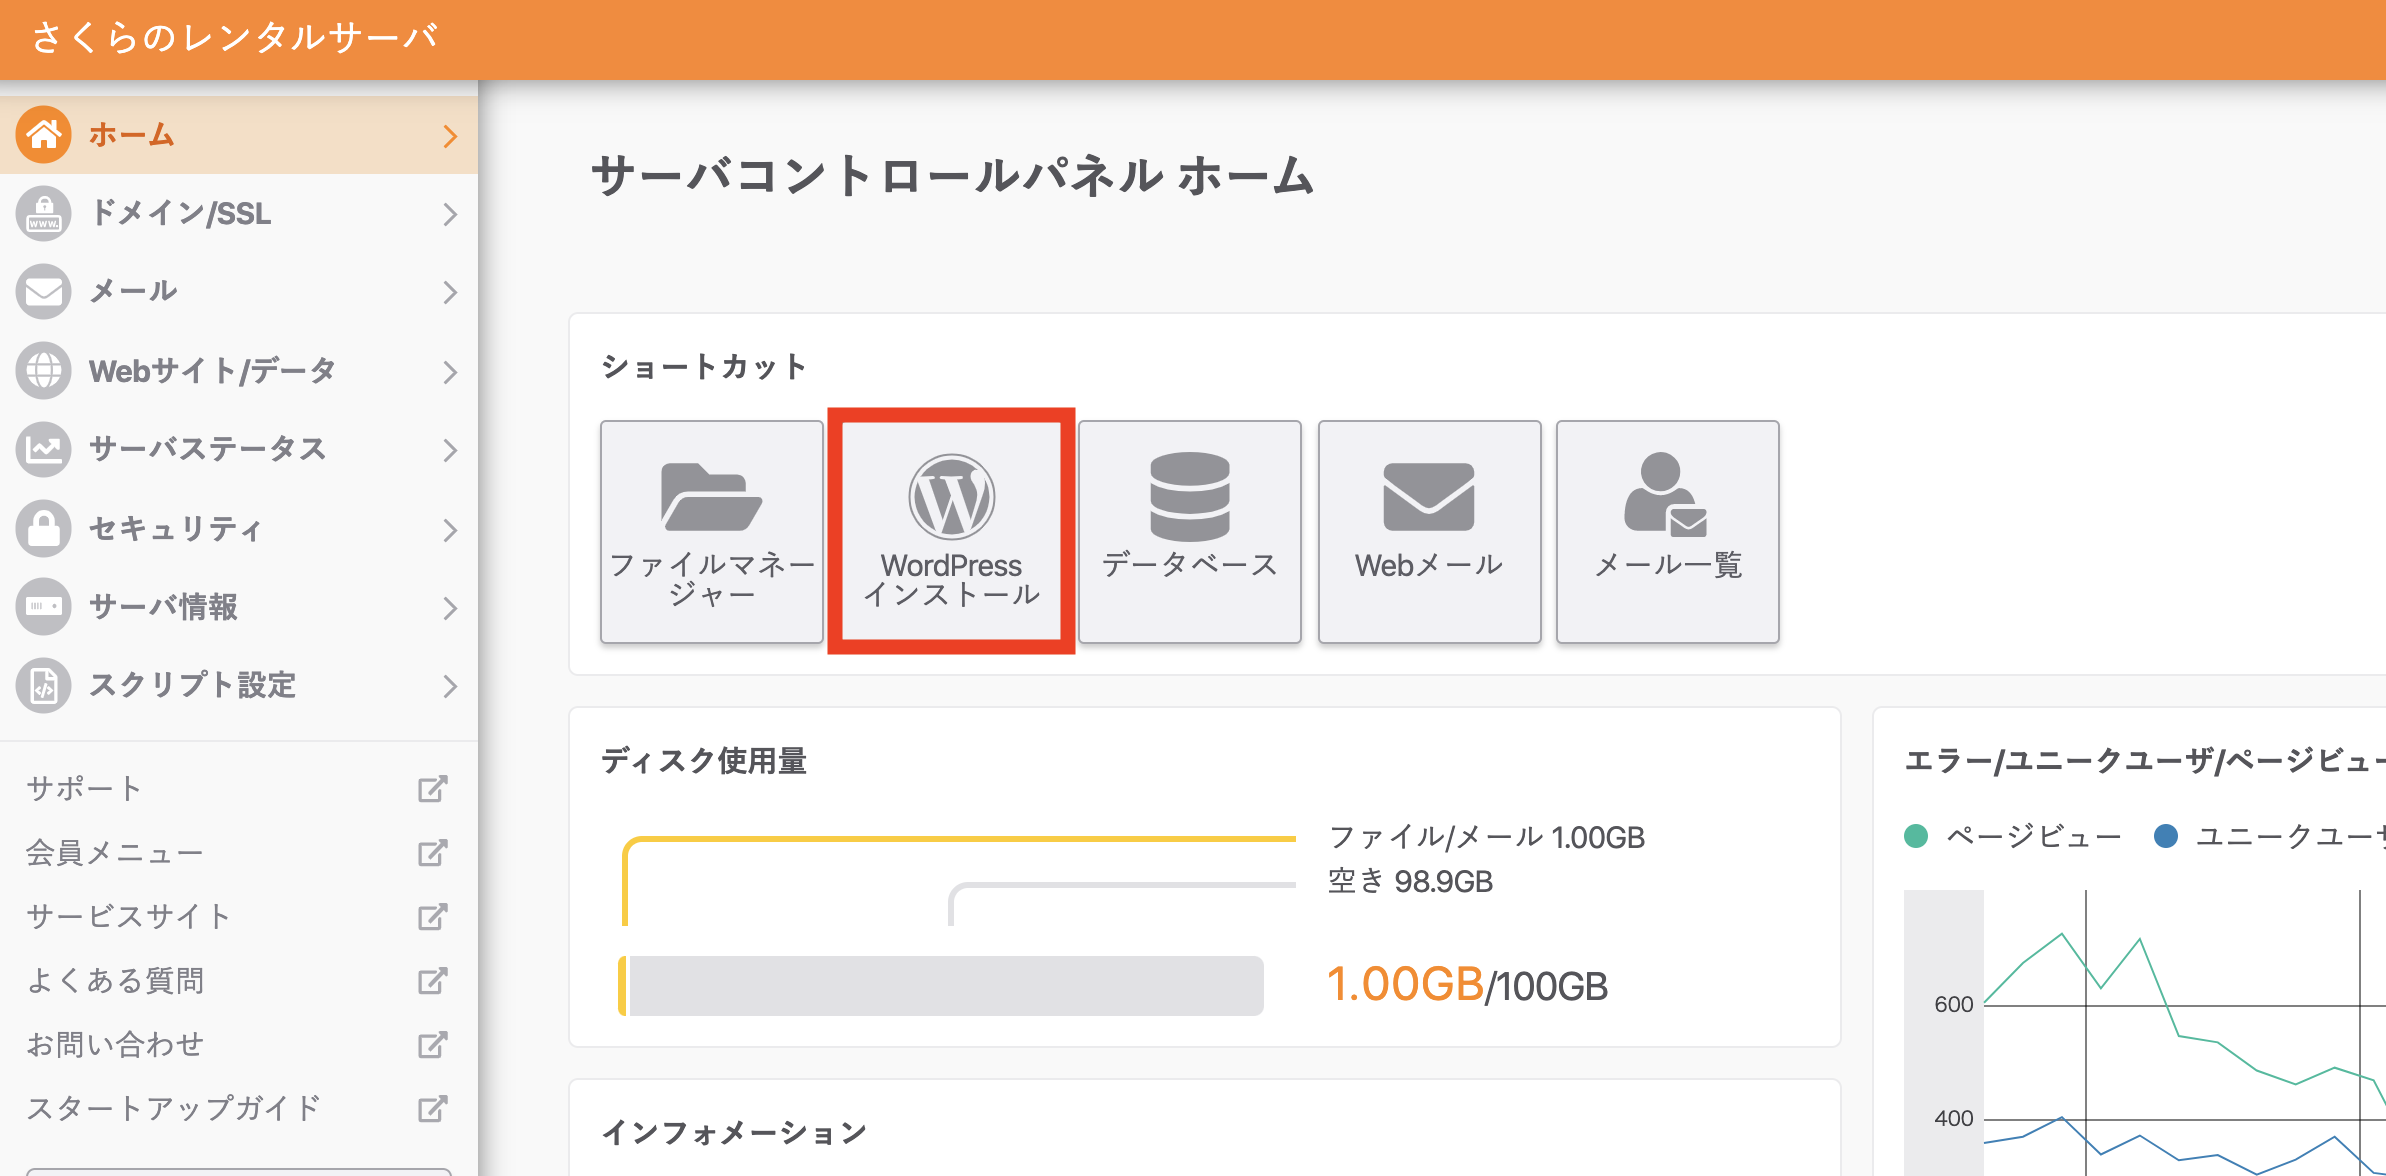The height and width of the screenshot is (1176, 2386).
Task: Click the page view line chart
Action: tap(2185, 1033)
